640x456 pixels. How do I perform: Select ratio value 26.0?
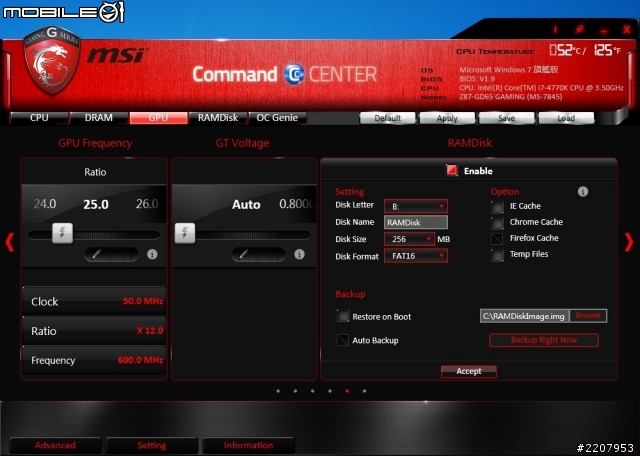tap(147, 204)
